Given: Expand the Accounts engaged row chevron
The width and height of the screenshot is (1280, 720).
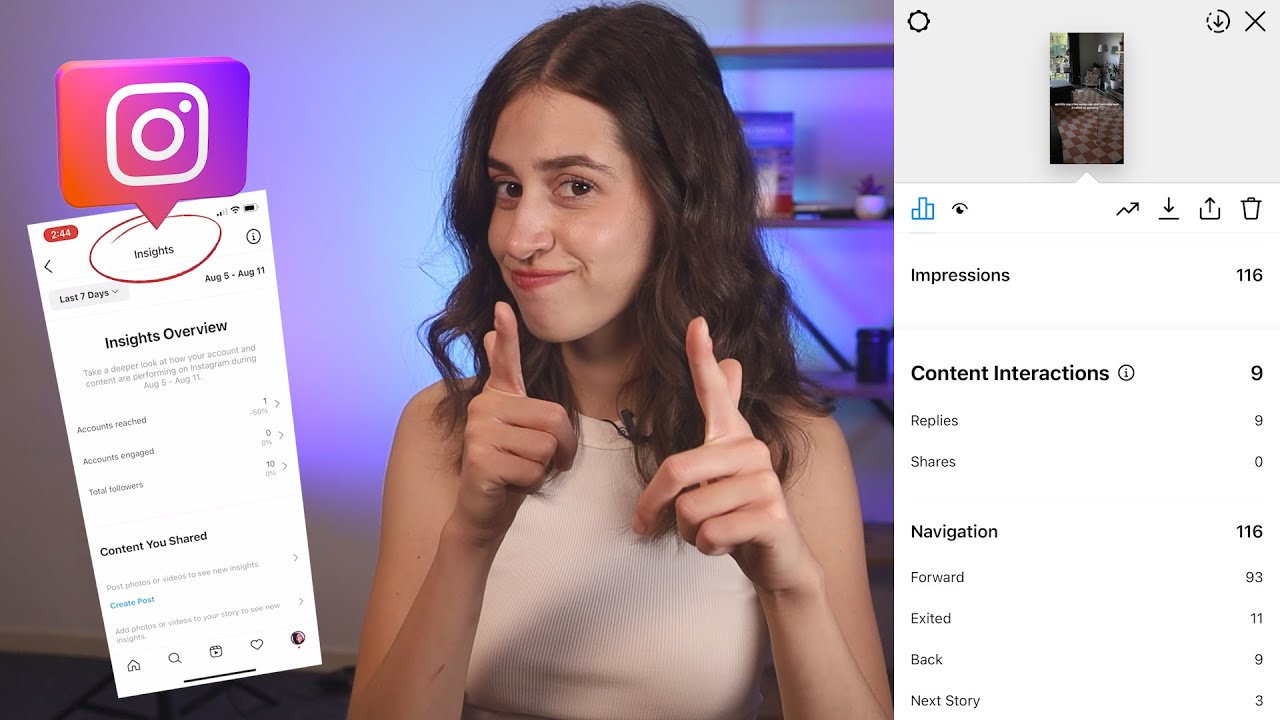Looking at the screenshot, I should click(281, 436).
